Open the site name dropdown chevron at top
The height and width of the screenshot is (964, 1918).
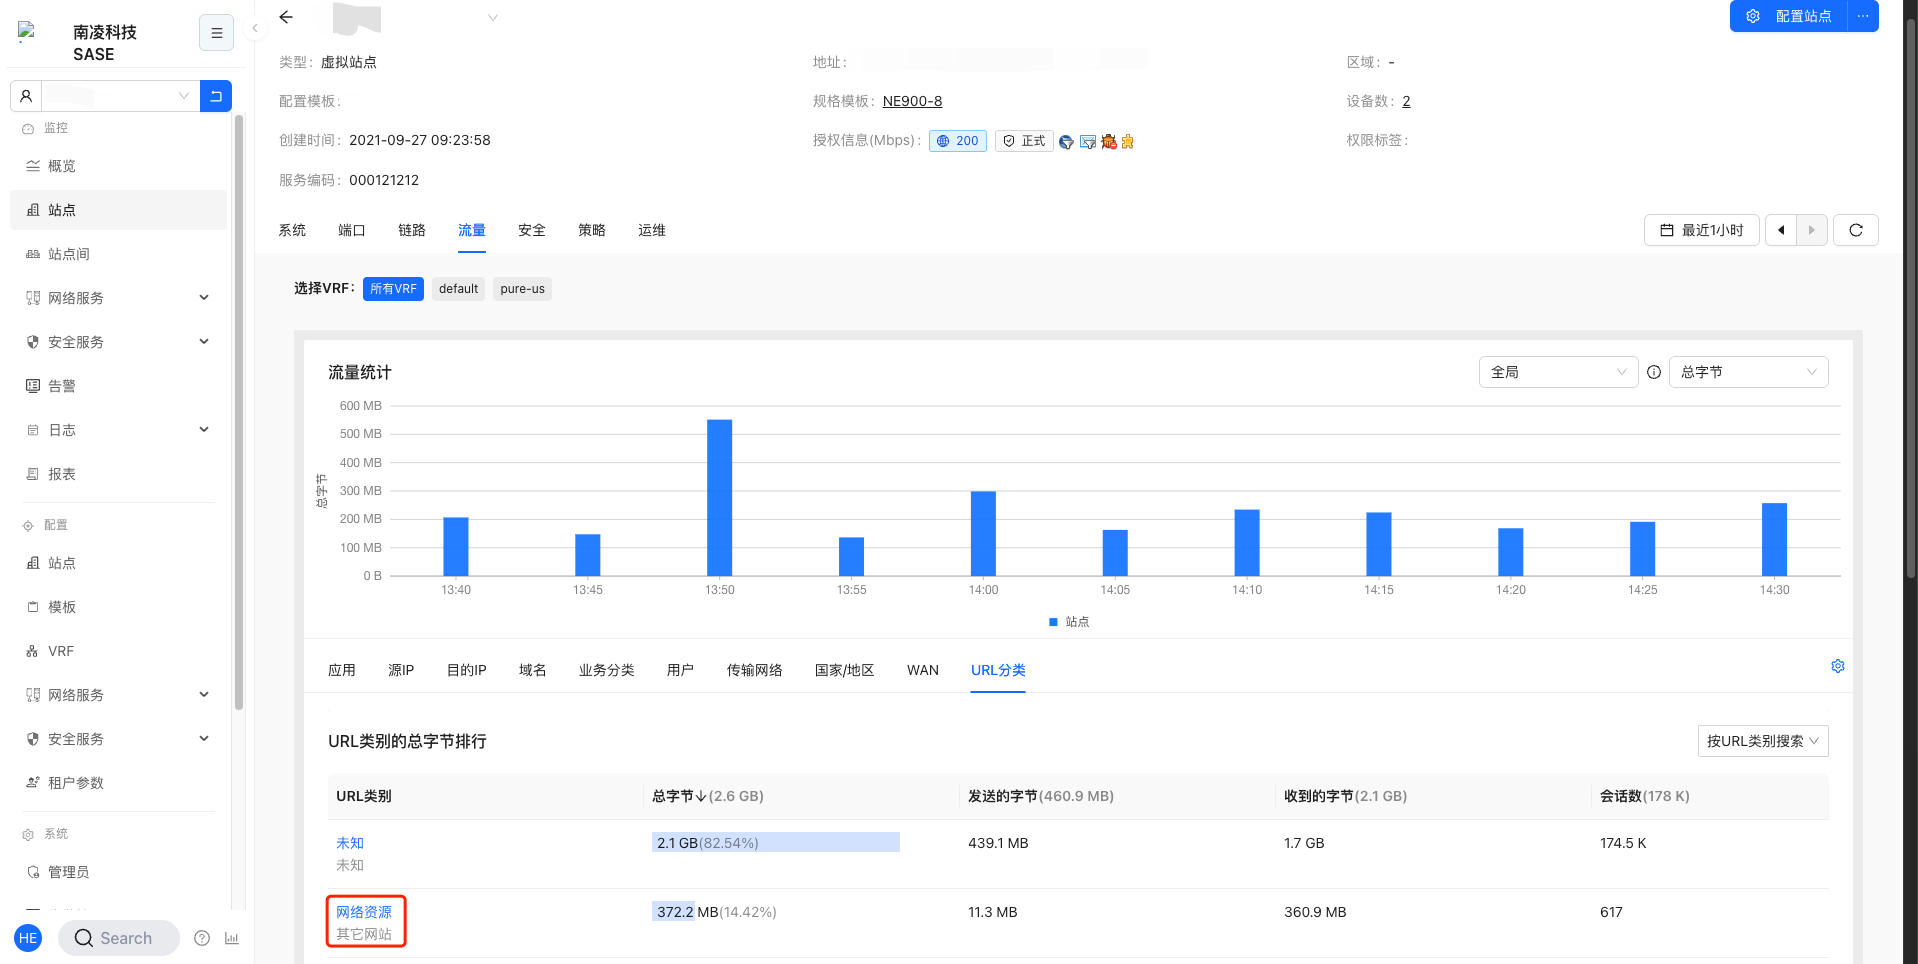(492, 18)
